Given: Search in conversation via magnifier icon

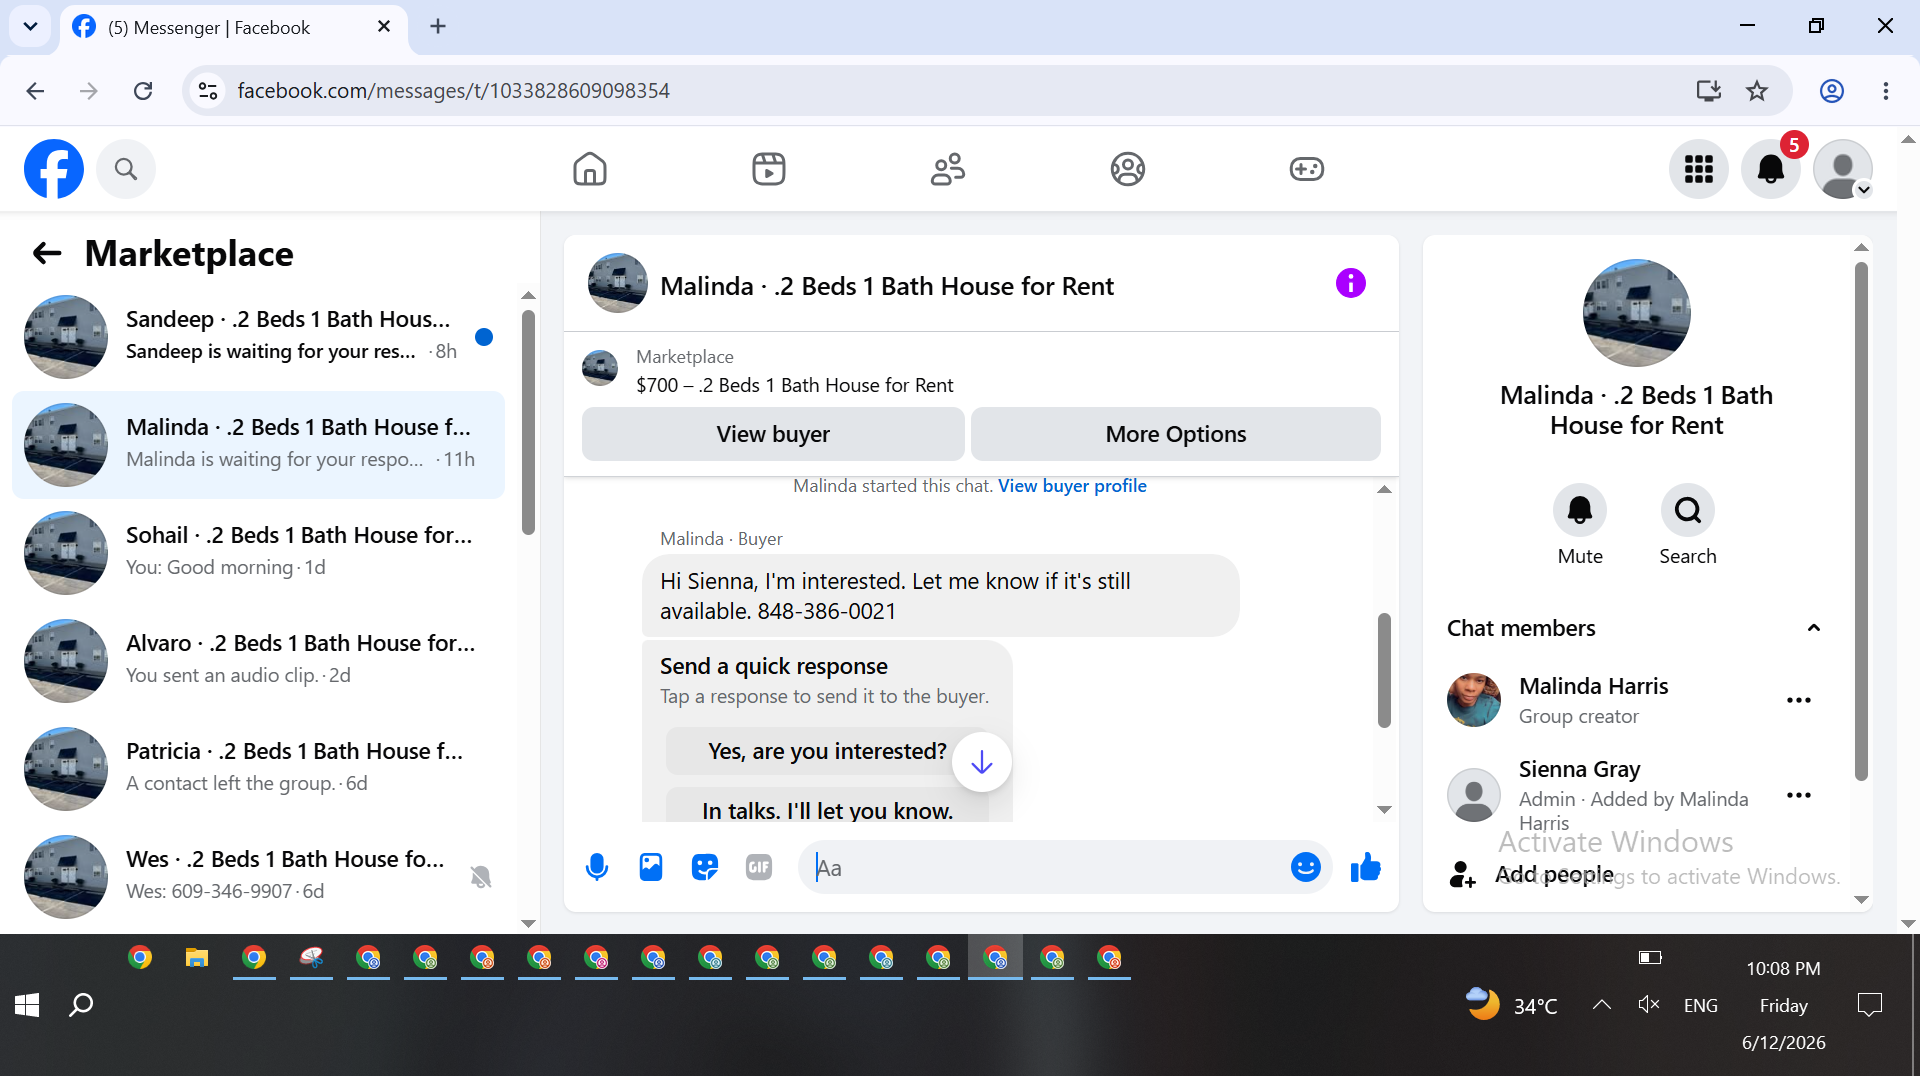Looking at the screenshot, I should click(x=1688, y=511).
